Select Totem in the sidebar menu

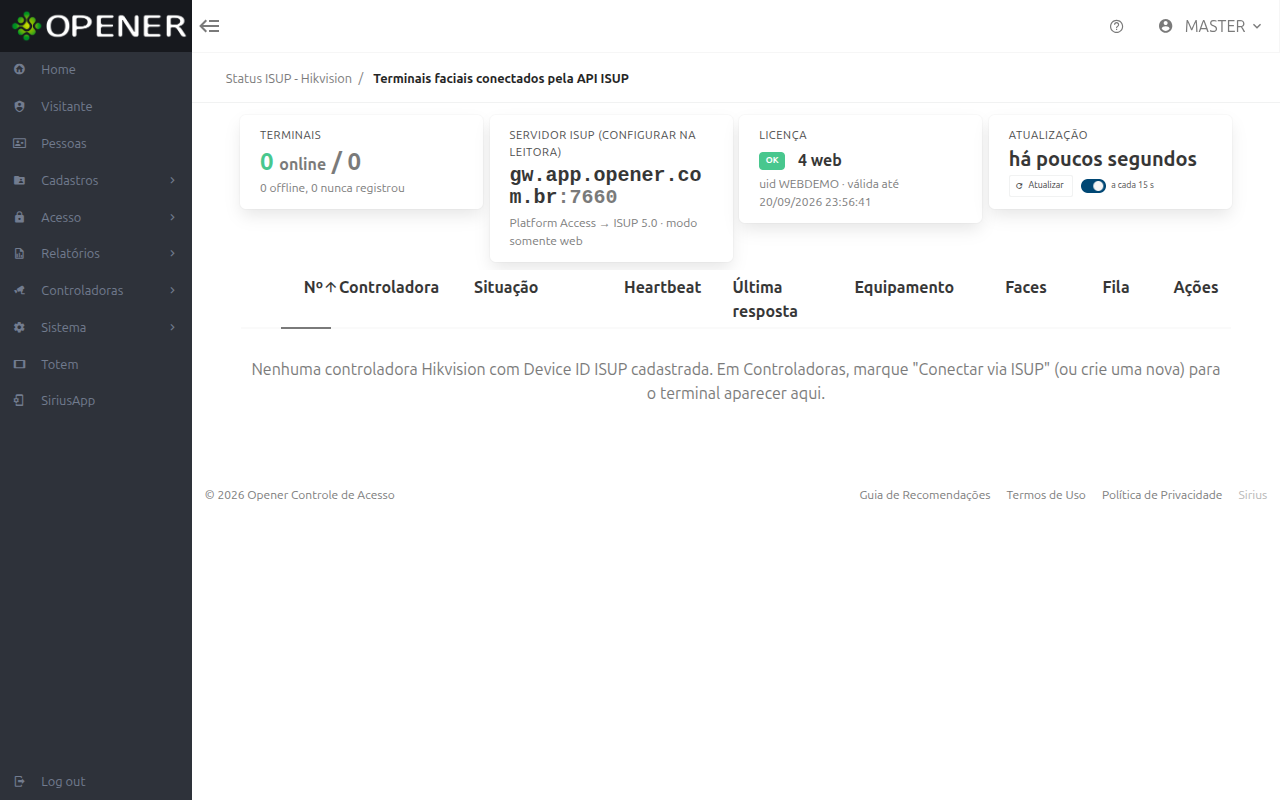(x=96, y=365)
